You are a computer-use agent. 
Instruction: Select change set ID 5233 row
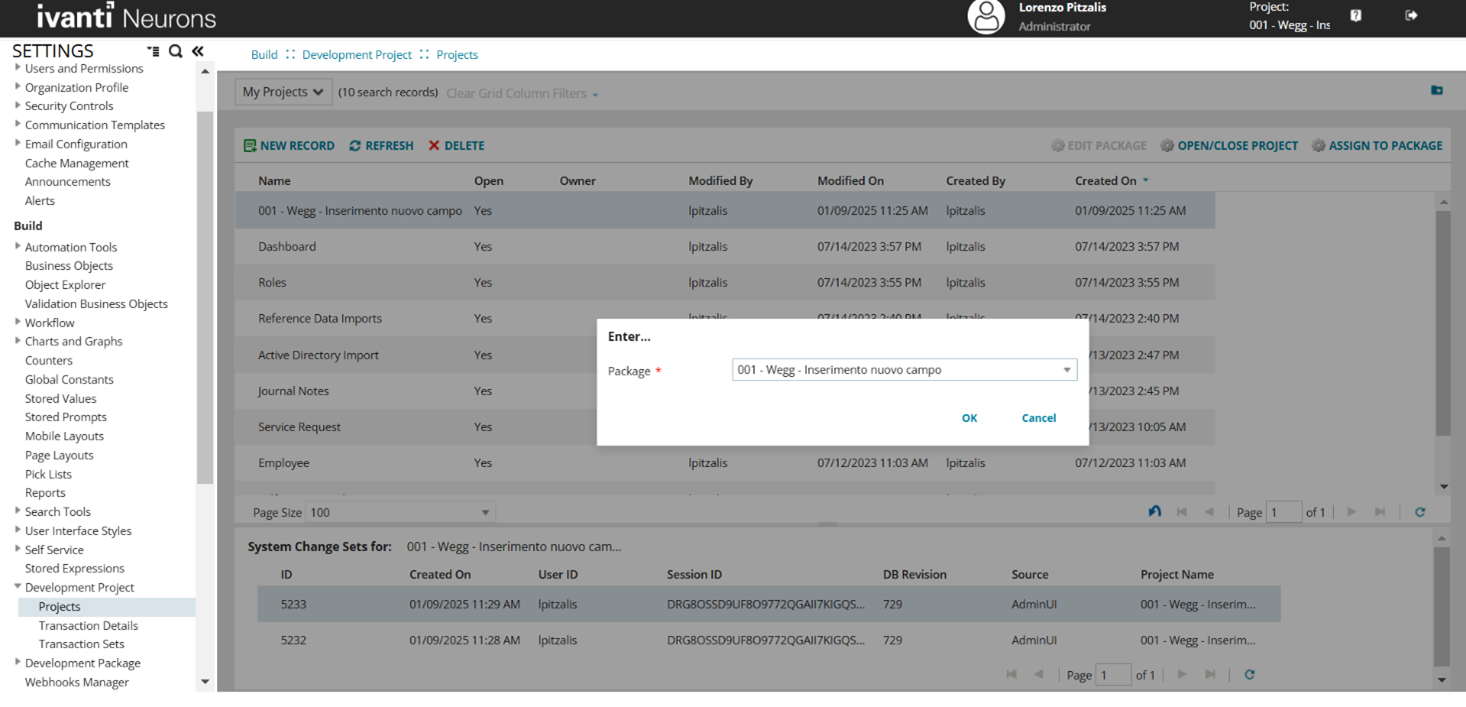pos(768,604)
